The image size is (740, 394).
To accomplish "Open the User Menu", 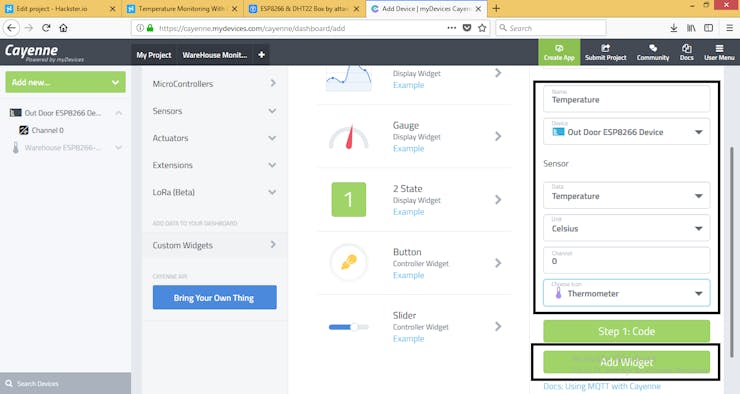I will [x=719, y=52].
